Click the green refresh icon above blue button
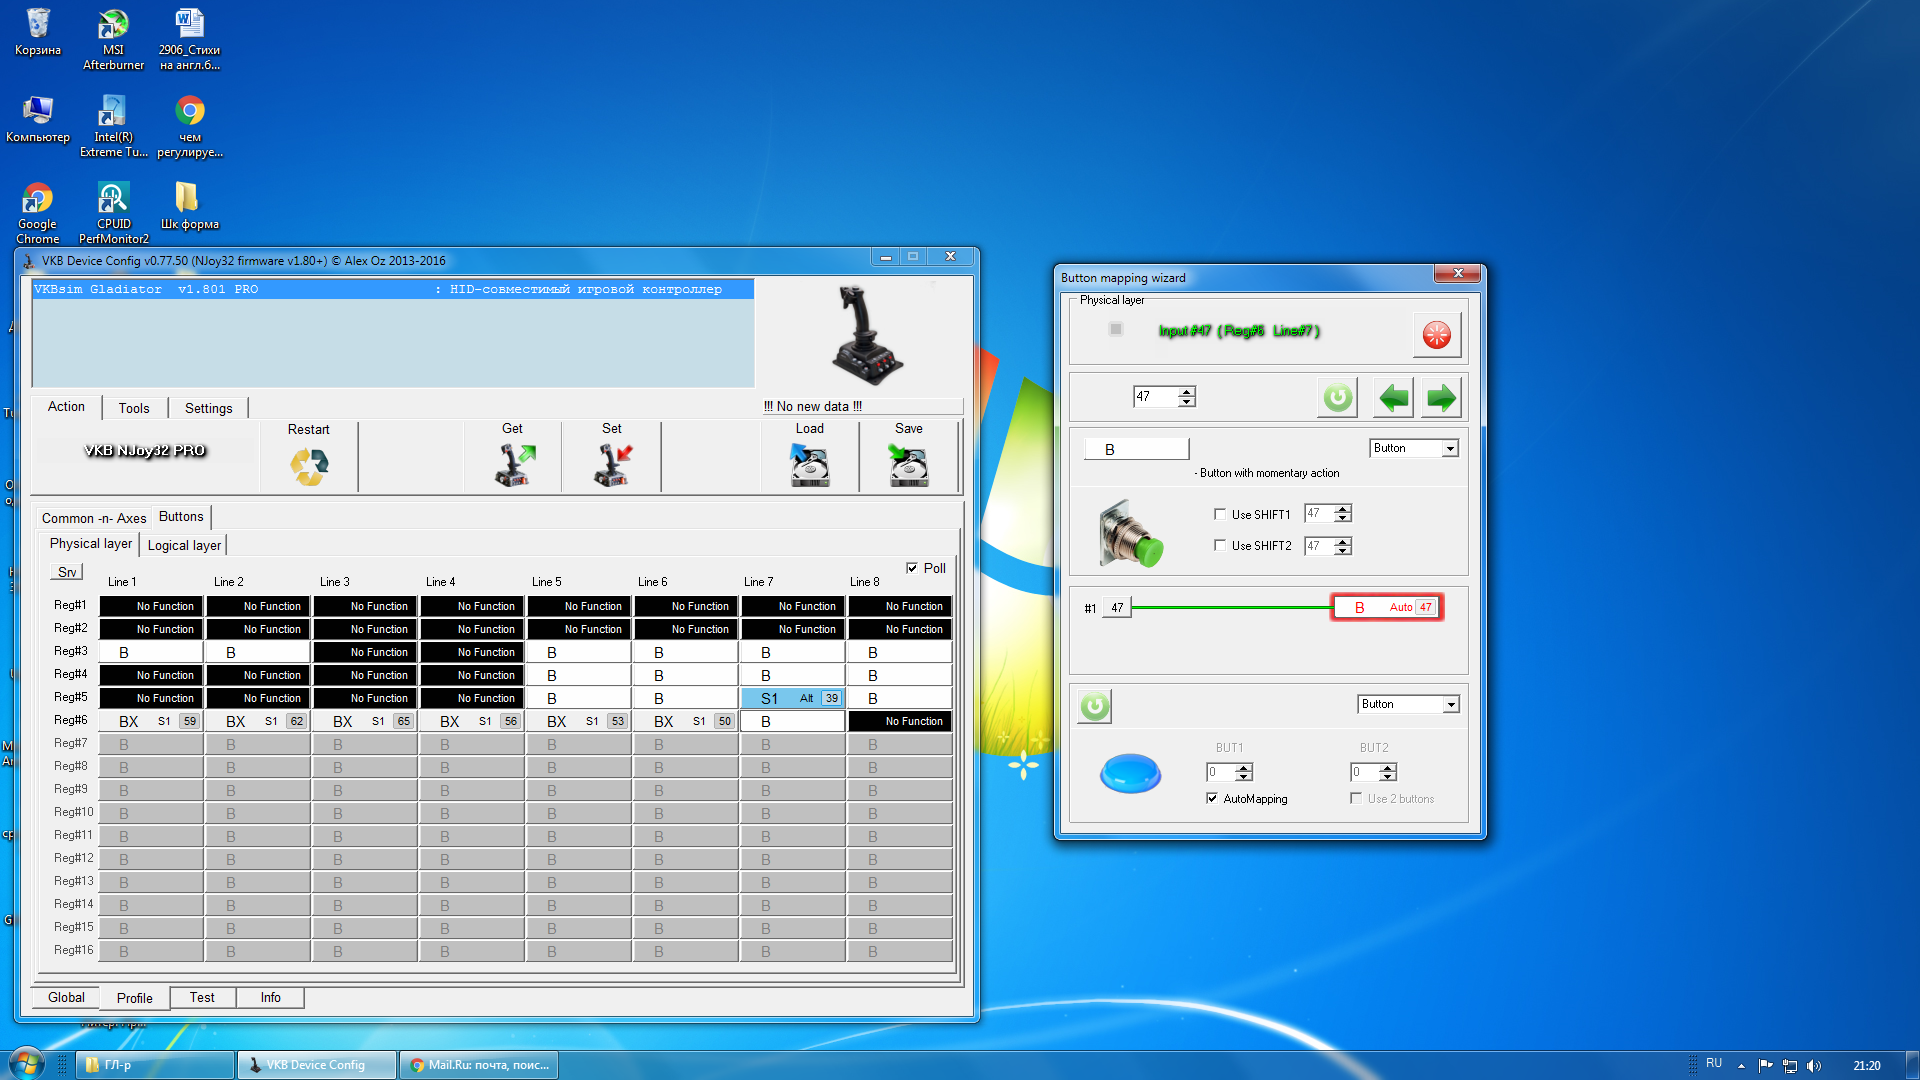Image resolution: width=1920 pixels, height=1080 pixels. click(1095, 707)
